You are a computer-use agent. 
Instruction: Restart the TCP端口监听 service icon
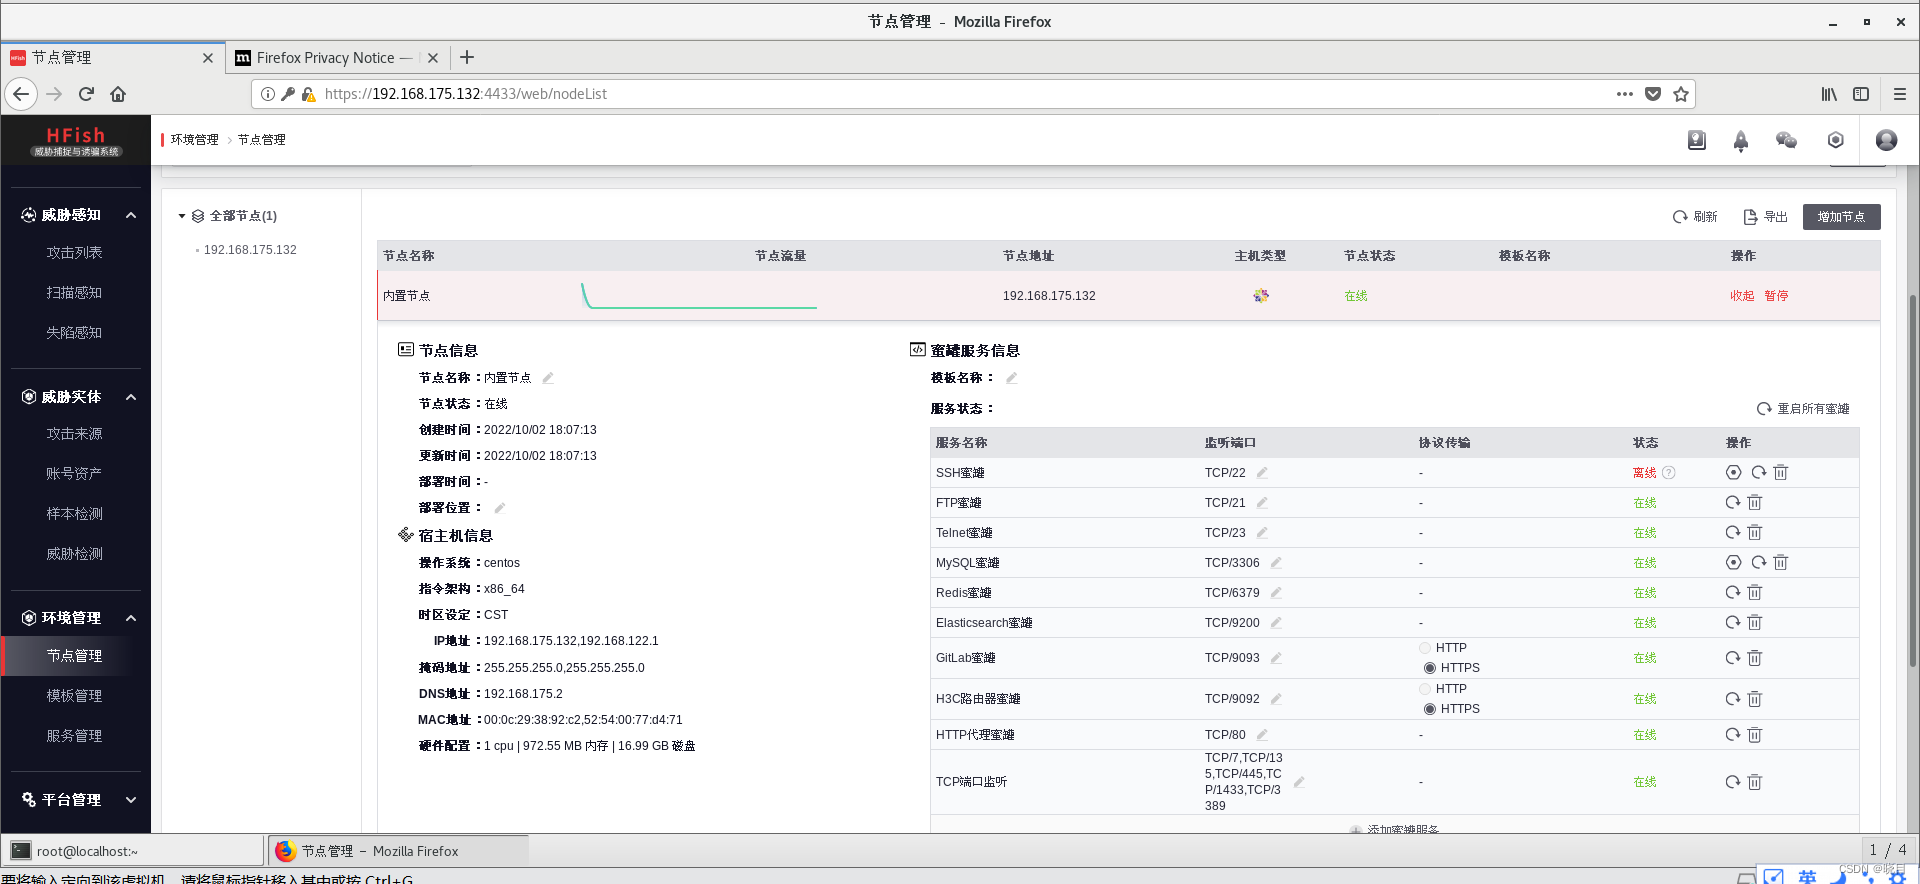click(x=1733, y=782)
